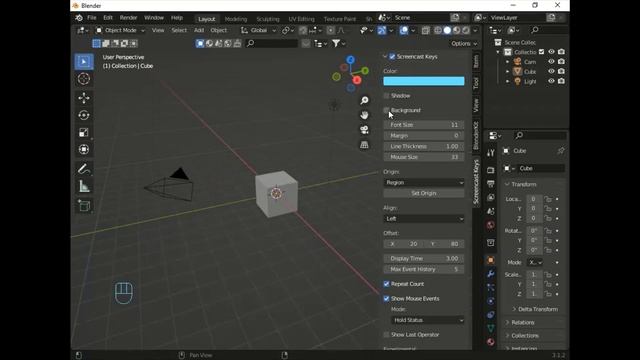Click the Set Origin button
The image size is (640, 360).
pyautogui.click(x=424, y=193)
